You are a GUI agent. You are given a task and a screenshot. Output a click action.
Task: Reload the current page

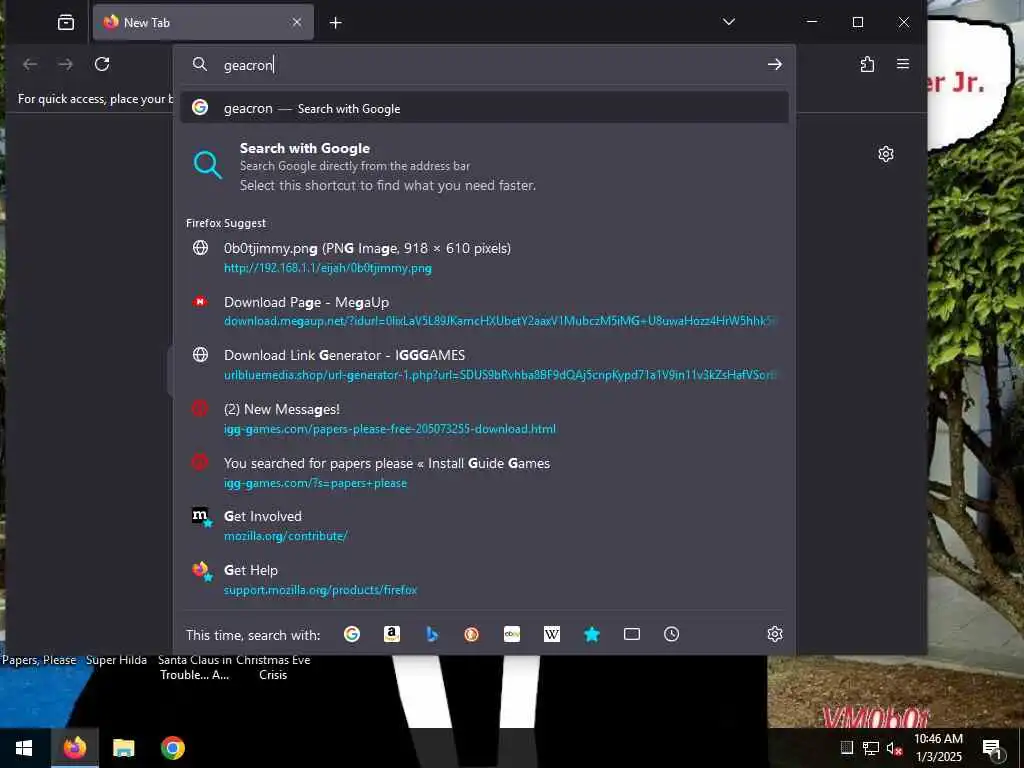click(102, 64)
